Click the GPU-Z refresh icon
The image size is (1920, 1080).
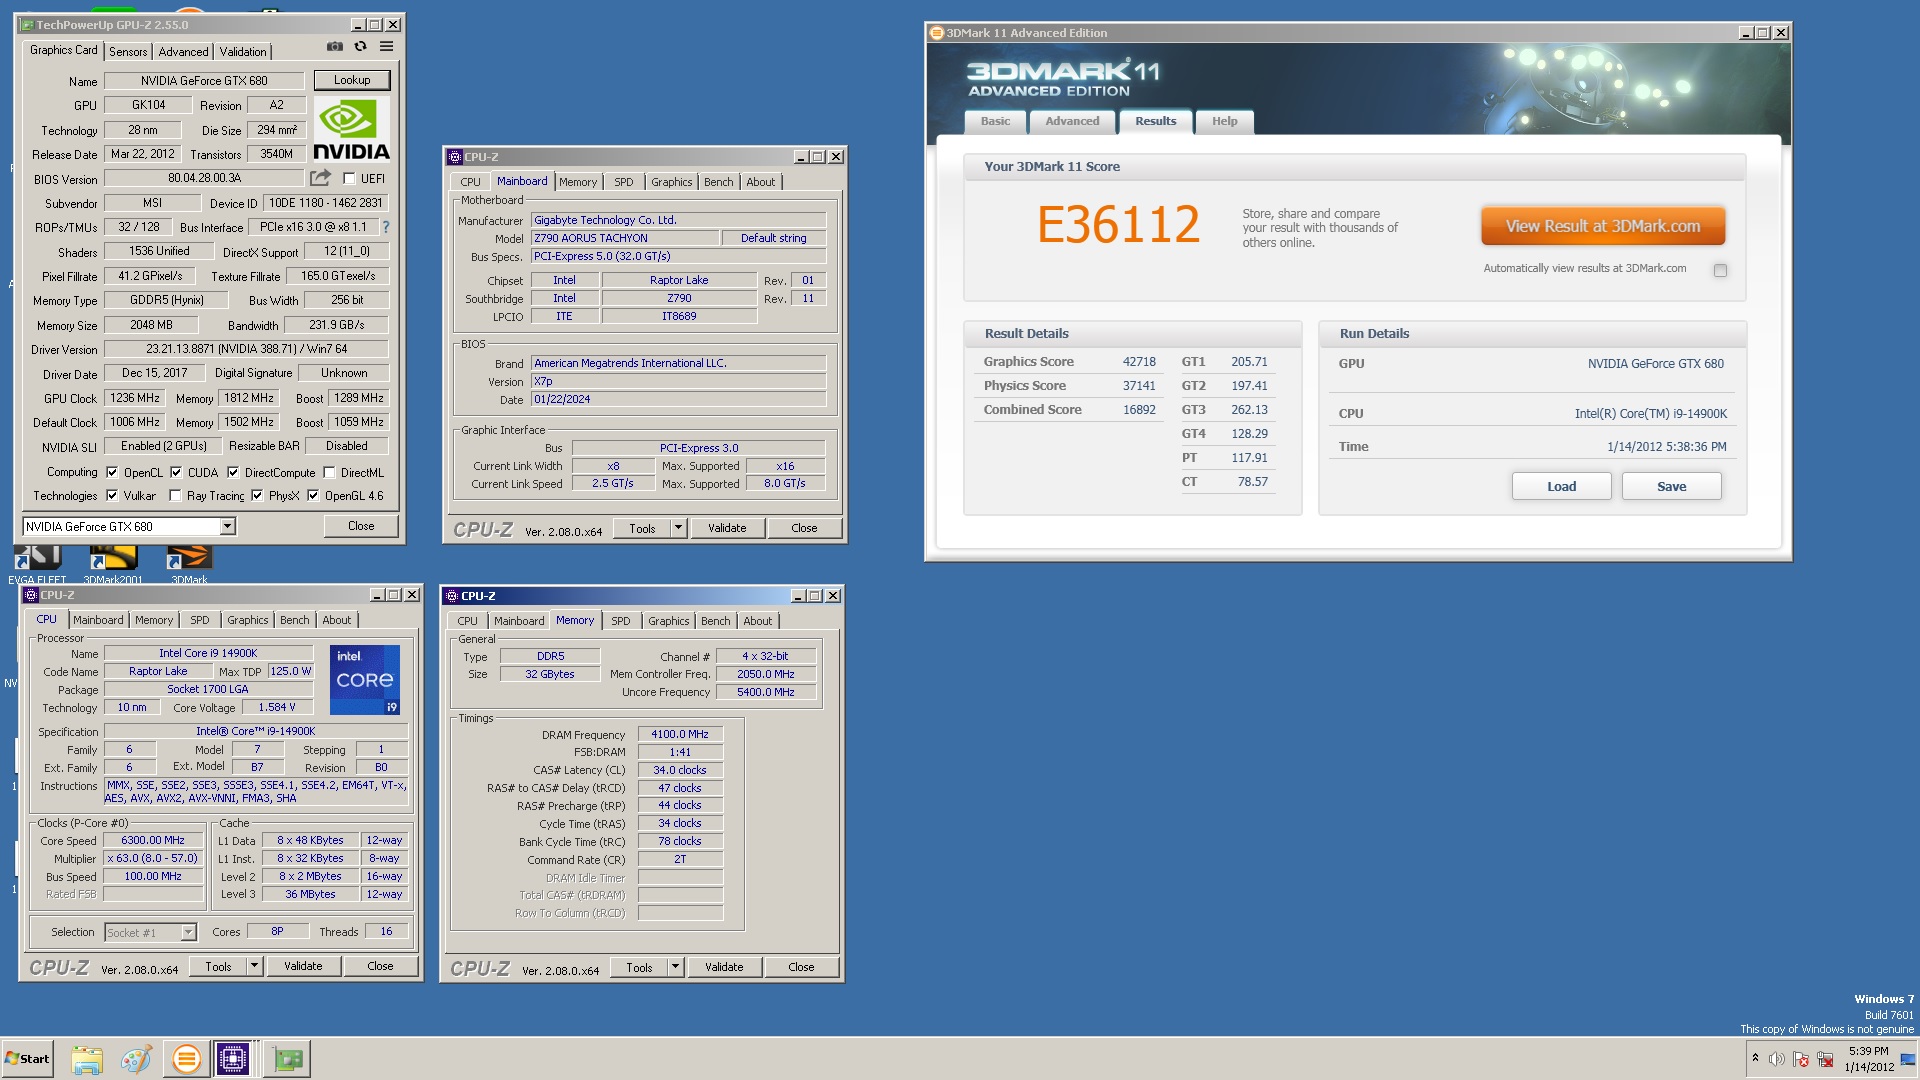pyautogui.click(x=360, y=47)
